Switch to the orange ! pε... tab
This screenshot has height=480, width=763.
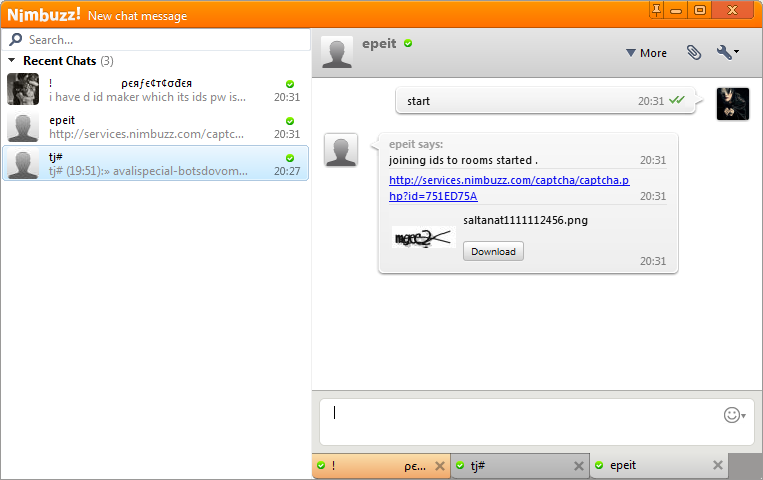tap(381, 466)
